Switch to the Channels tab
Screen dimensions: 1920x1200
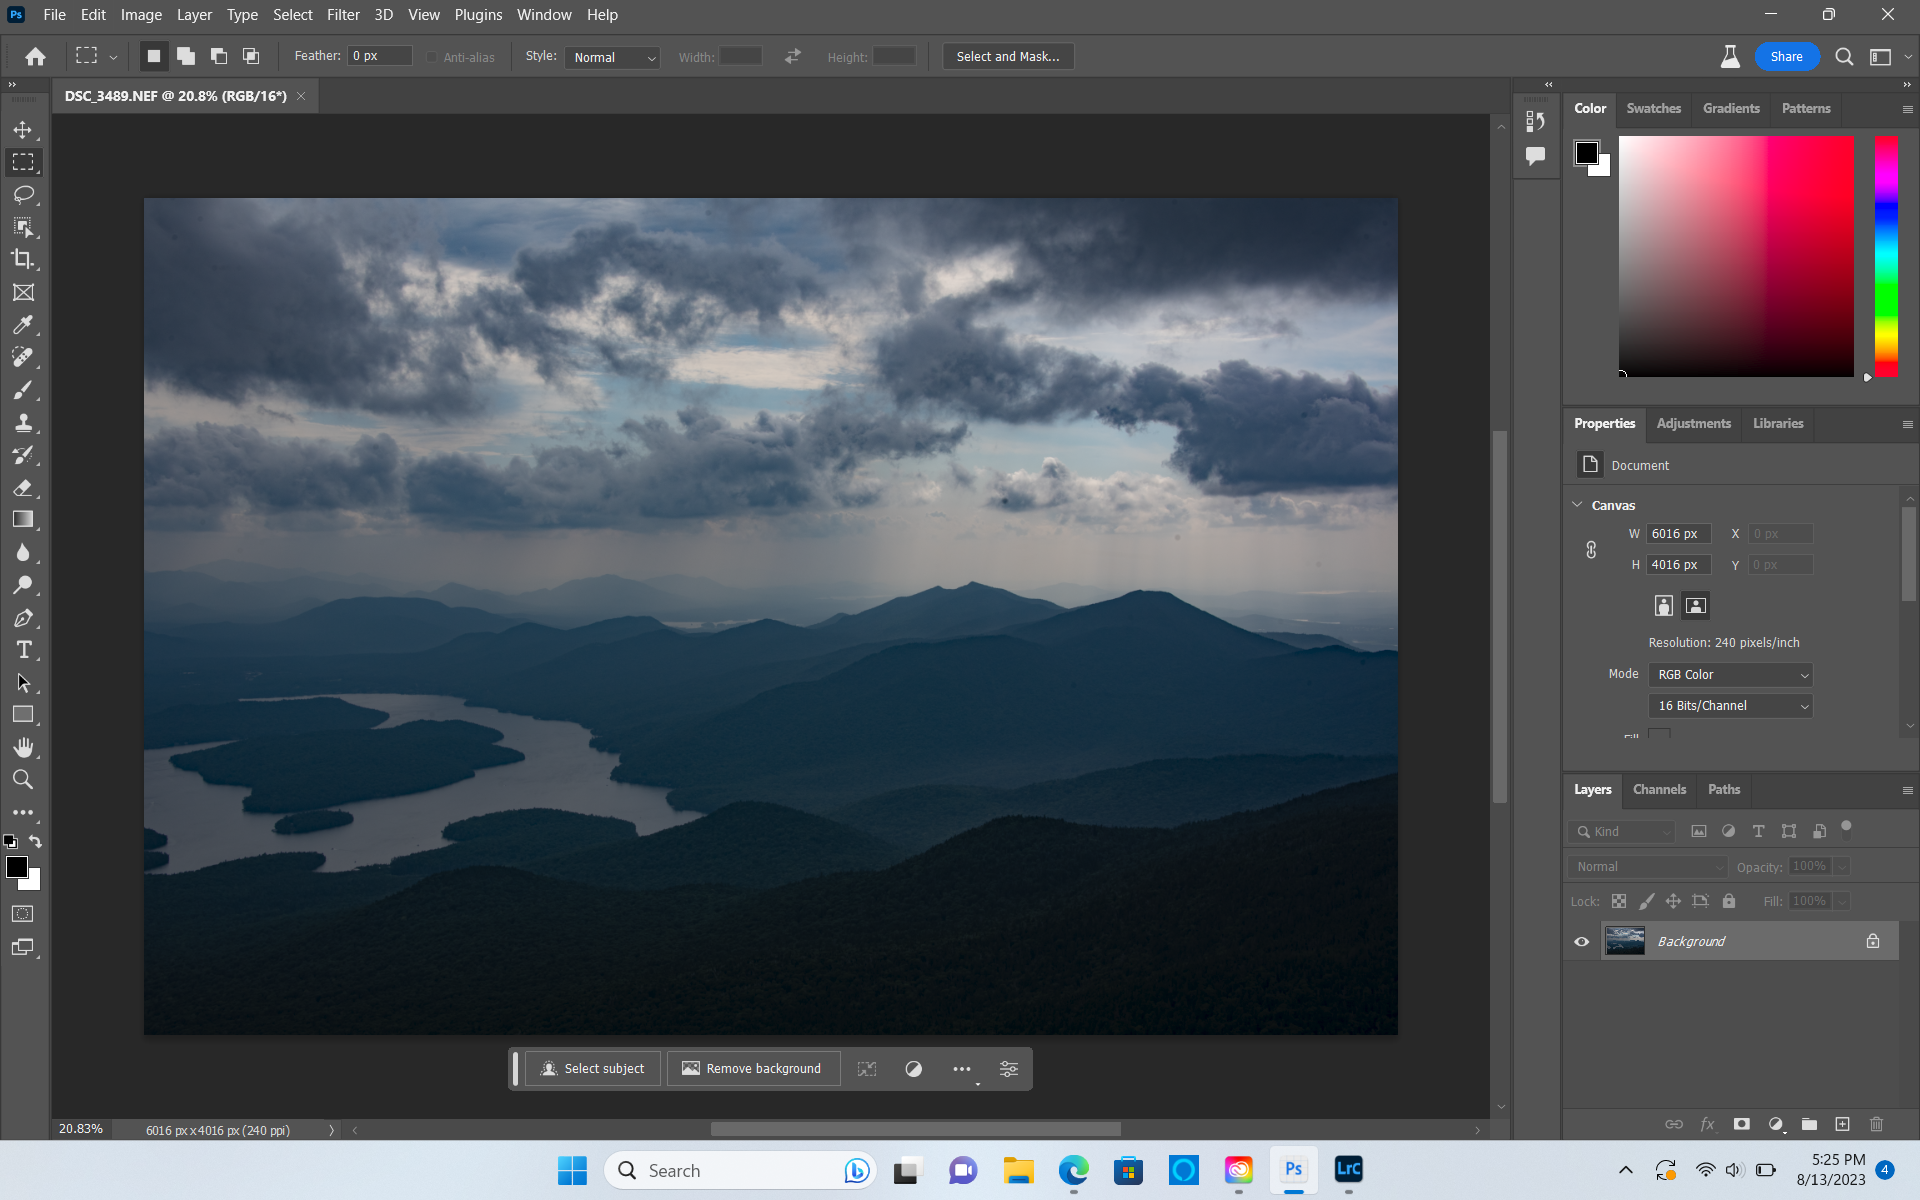click(1659, 790)
